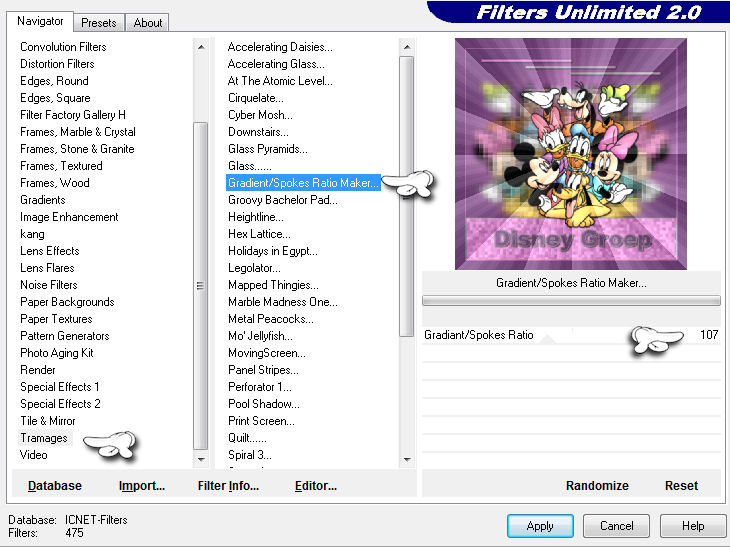Select Glass Pyramids... filter
Screen dimensions: 730x547
click(x=268, y=149)
